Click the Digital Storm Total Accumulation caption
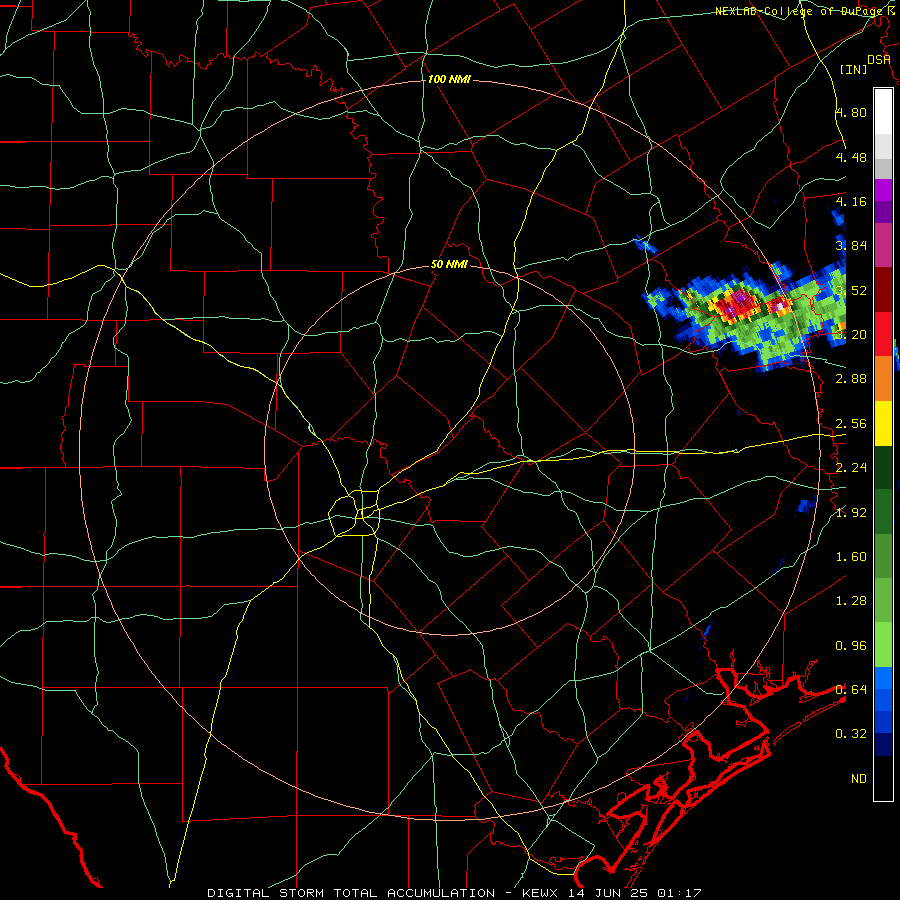The width and height of the screenshot is (900, 900). point(351,893)
